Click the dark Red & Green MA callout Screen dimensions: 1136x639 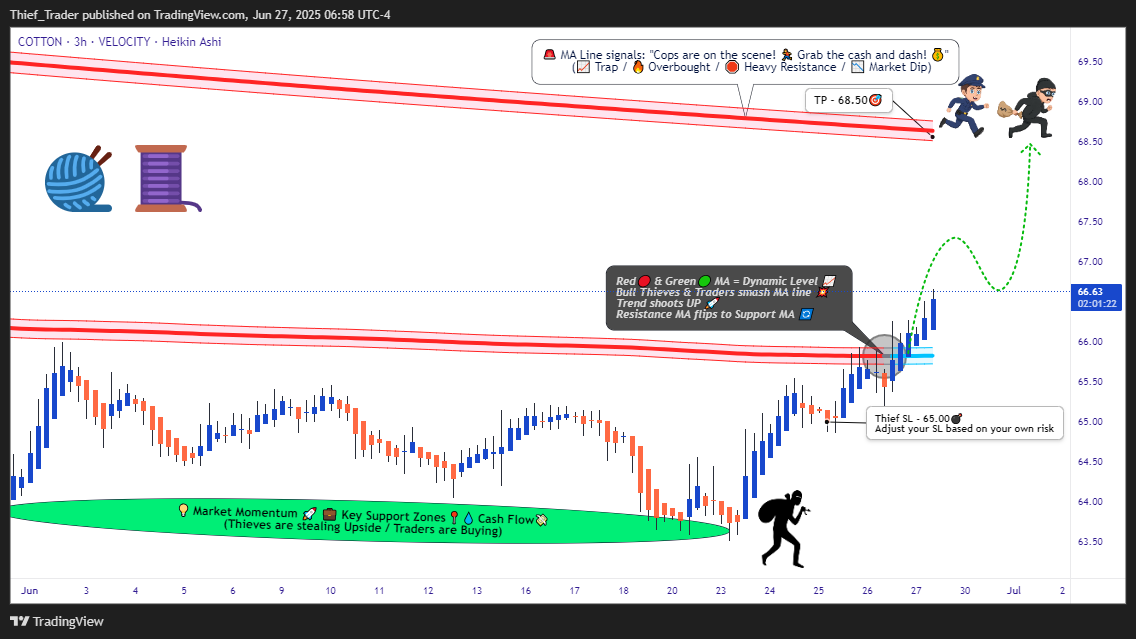click(728, 298)
